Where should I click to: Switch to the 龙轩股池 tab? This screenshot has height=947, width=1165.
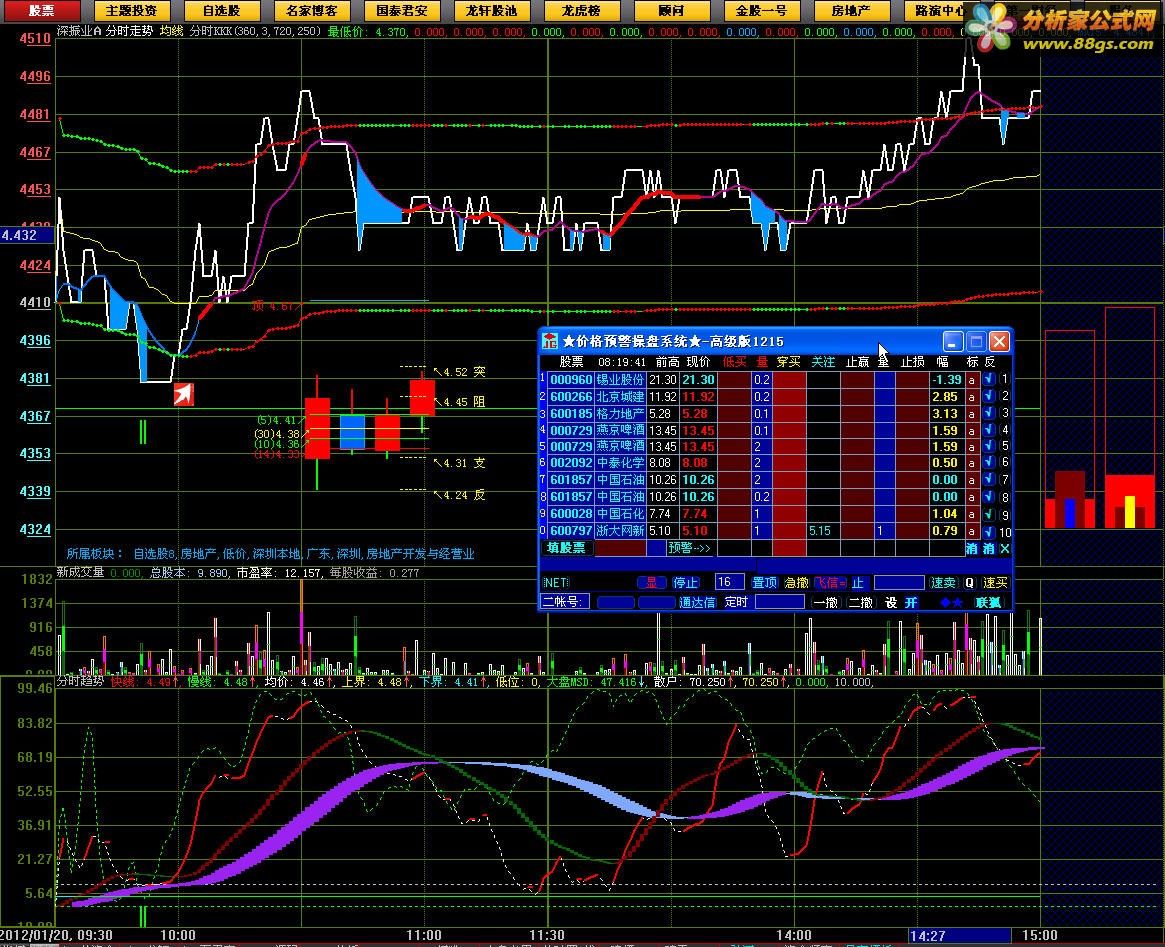pyautogui.click(x=491, y=10)
